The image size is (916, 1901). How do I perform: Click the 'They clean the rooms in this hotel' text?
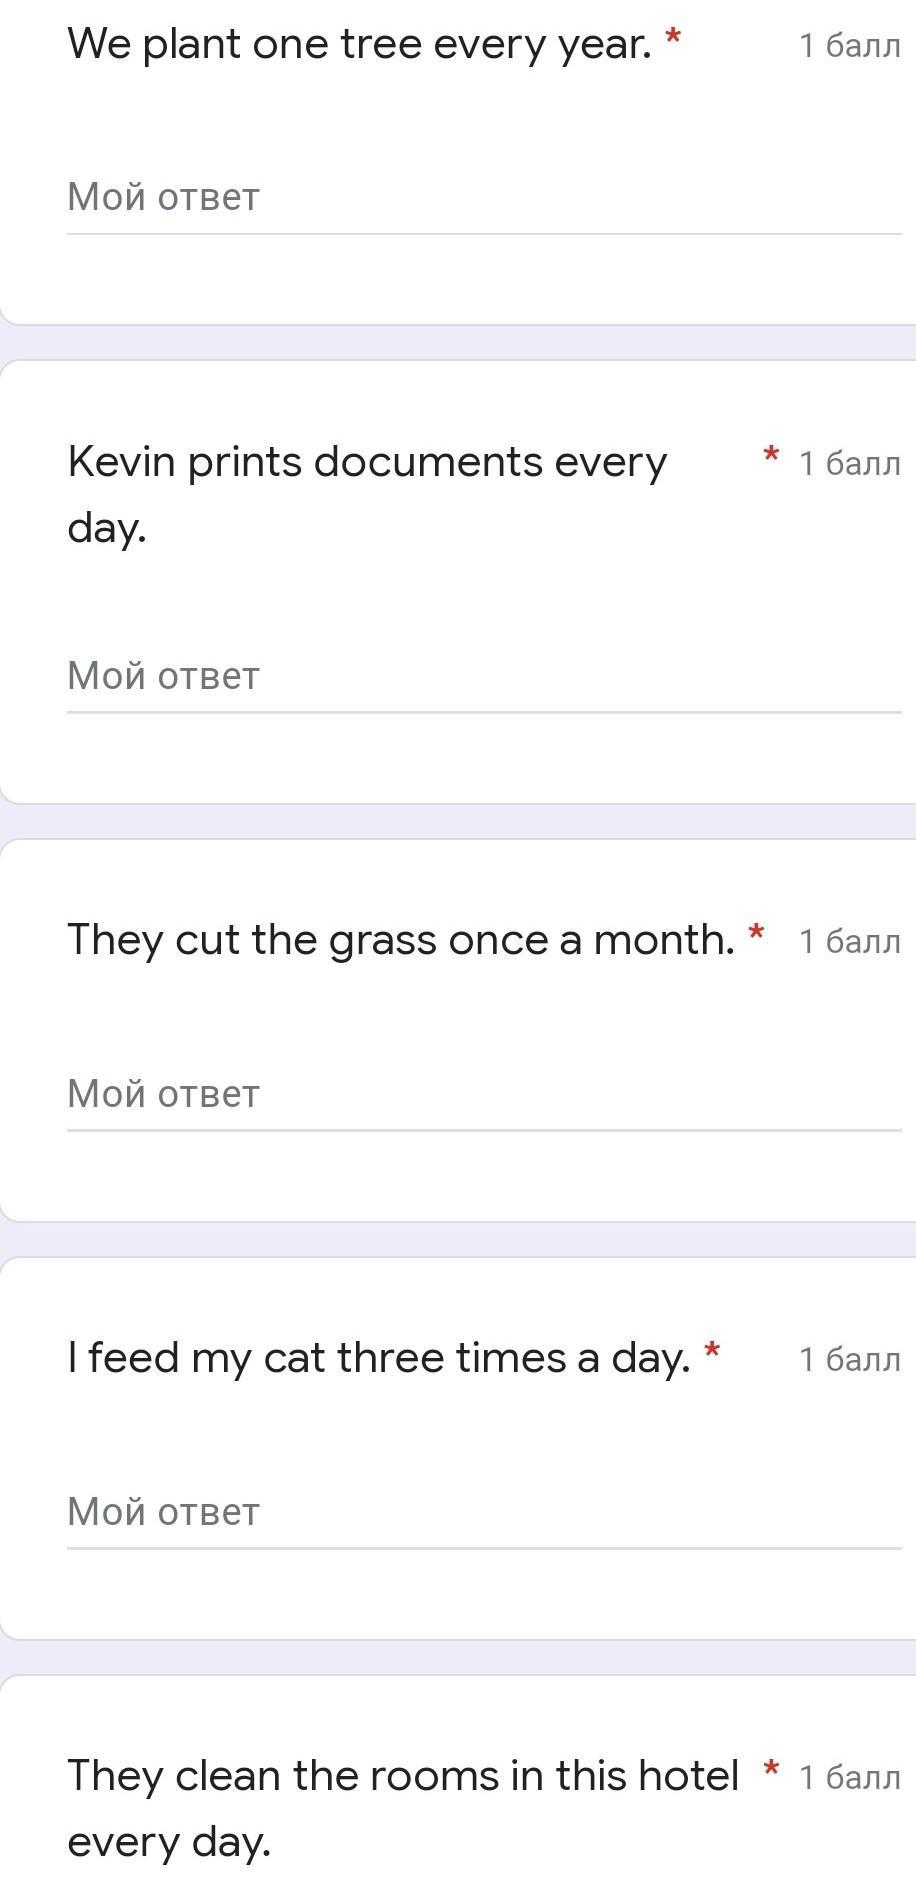point(403,1777)
